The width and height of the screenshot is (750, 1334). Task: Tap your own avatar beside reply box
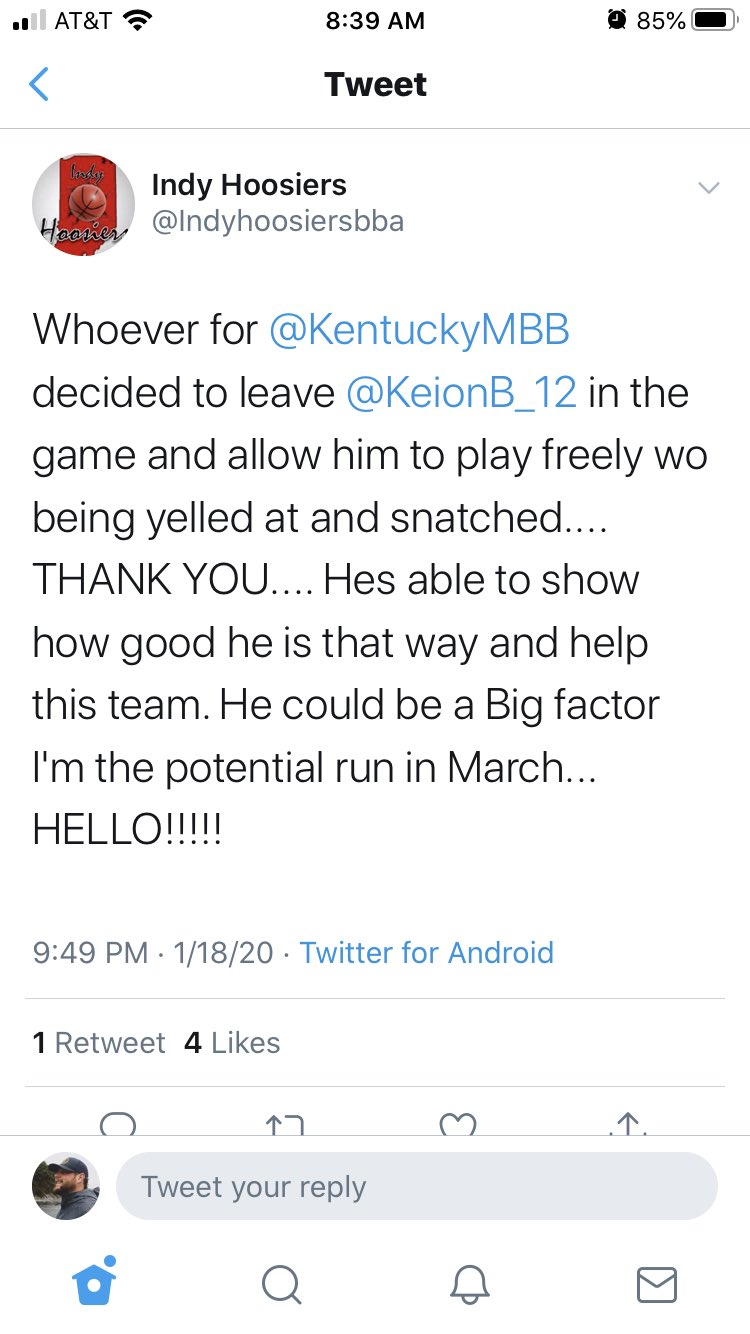click(x=67, y=1186)
